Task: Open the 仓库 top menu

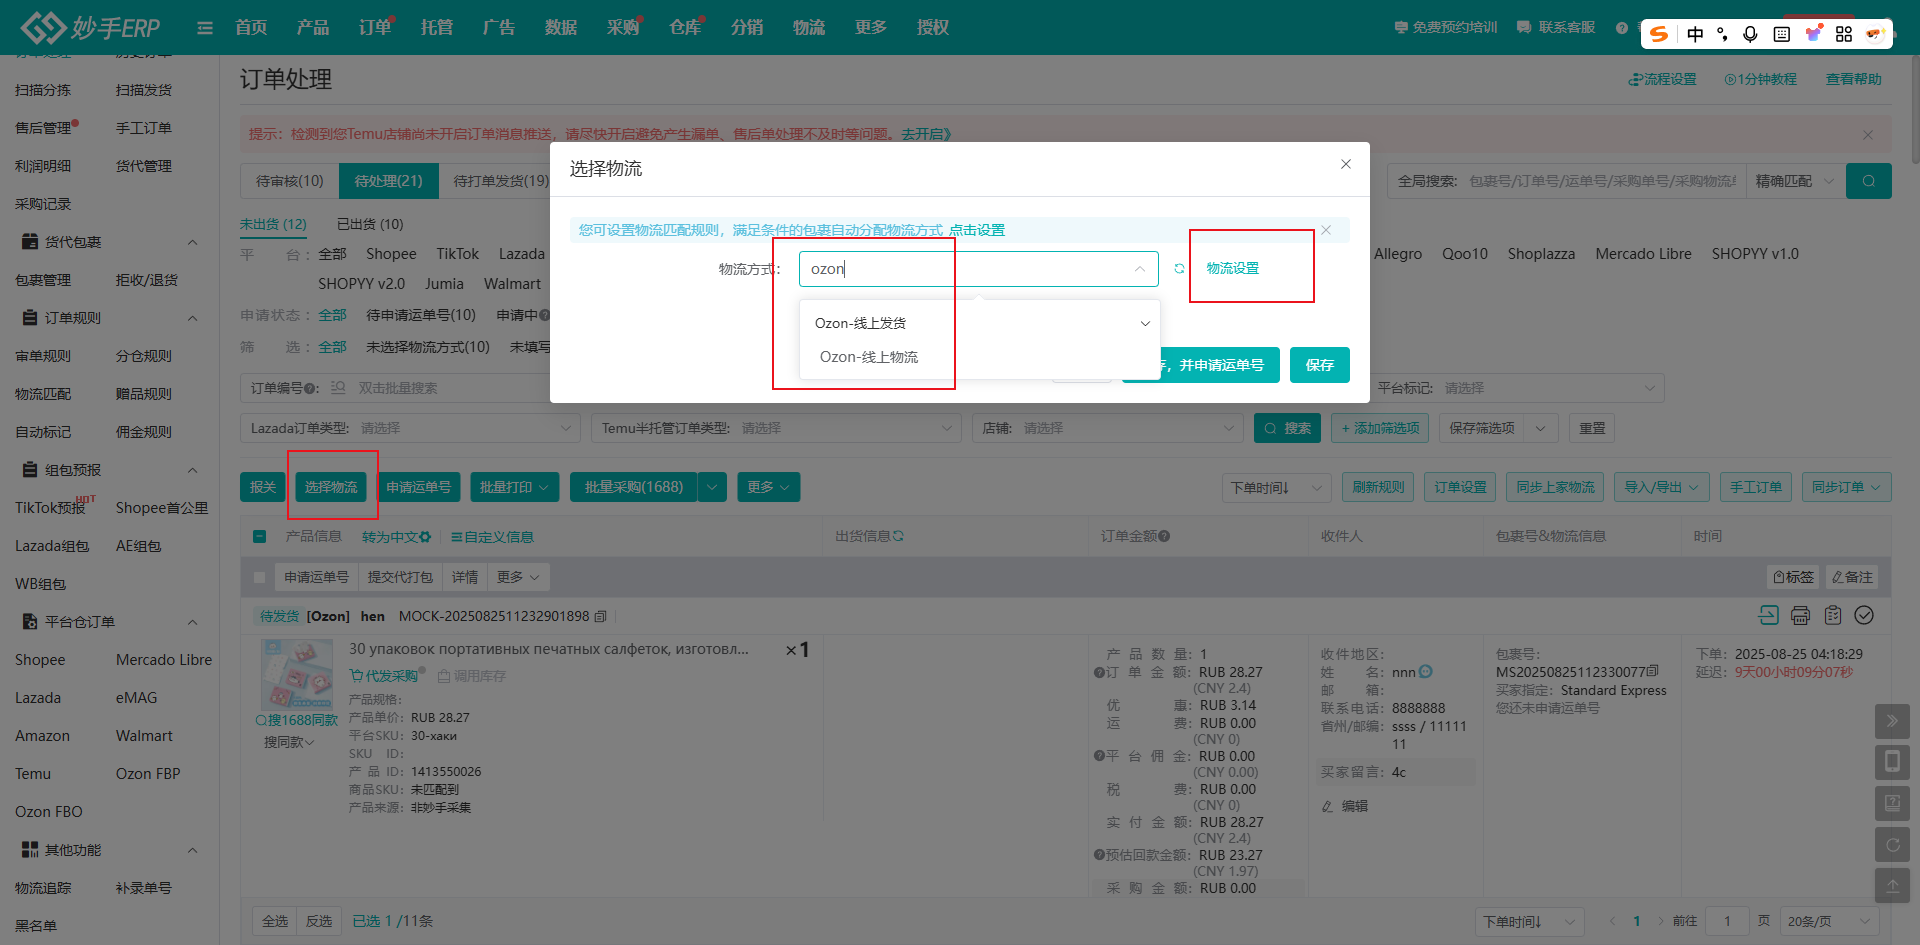Action: (684, 28)
